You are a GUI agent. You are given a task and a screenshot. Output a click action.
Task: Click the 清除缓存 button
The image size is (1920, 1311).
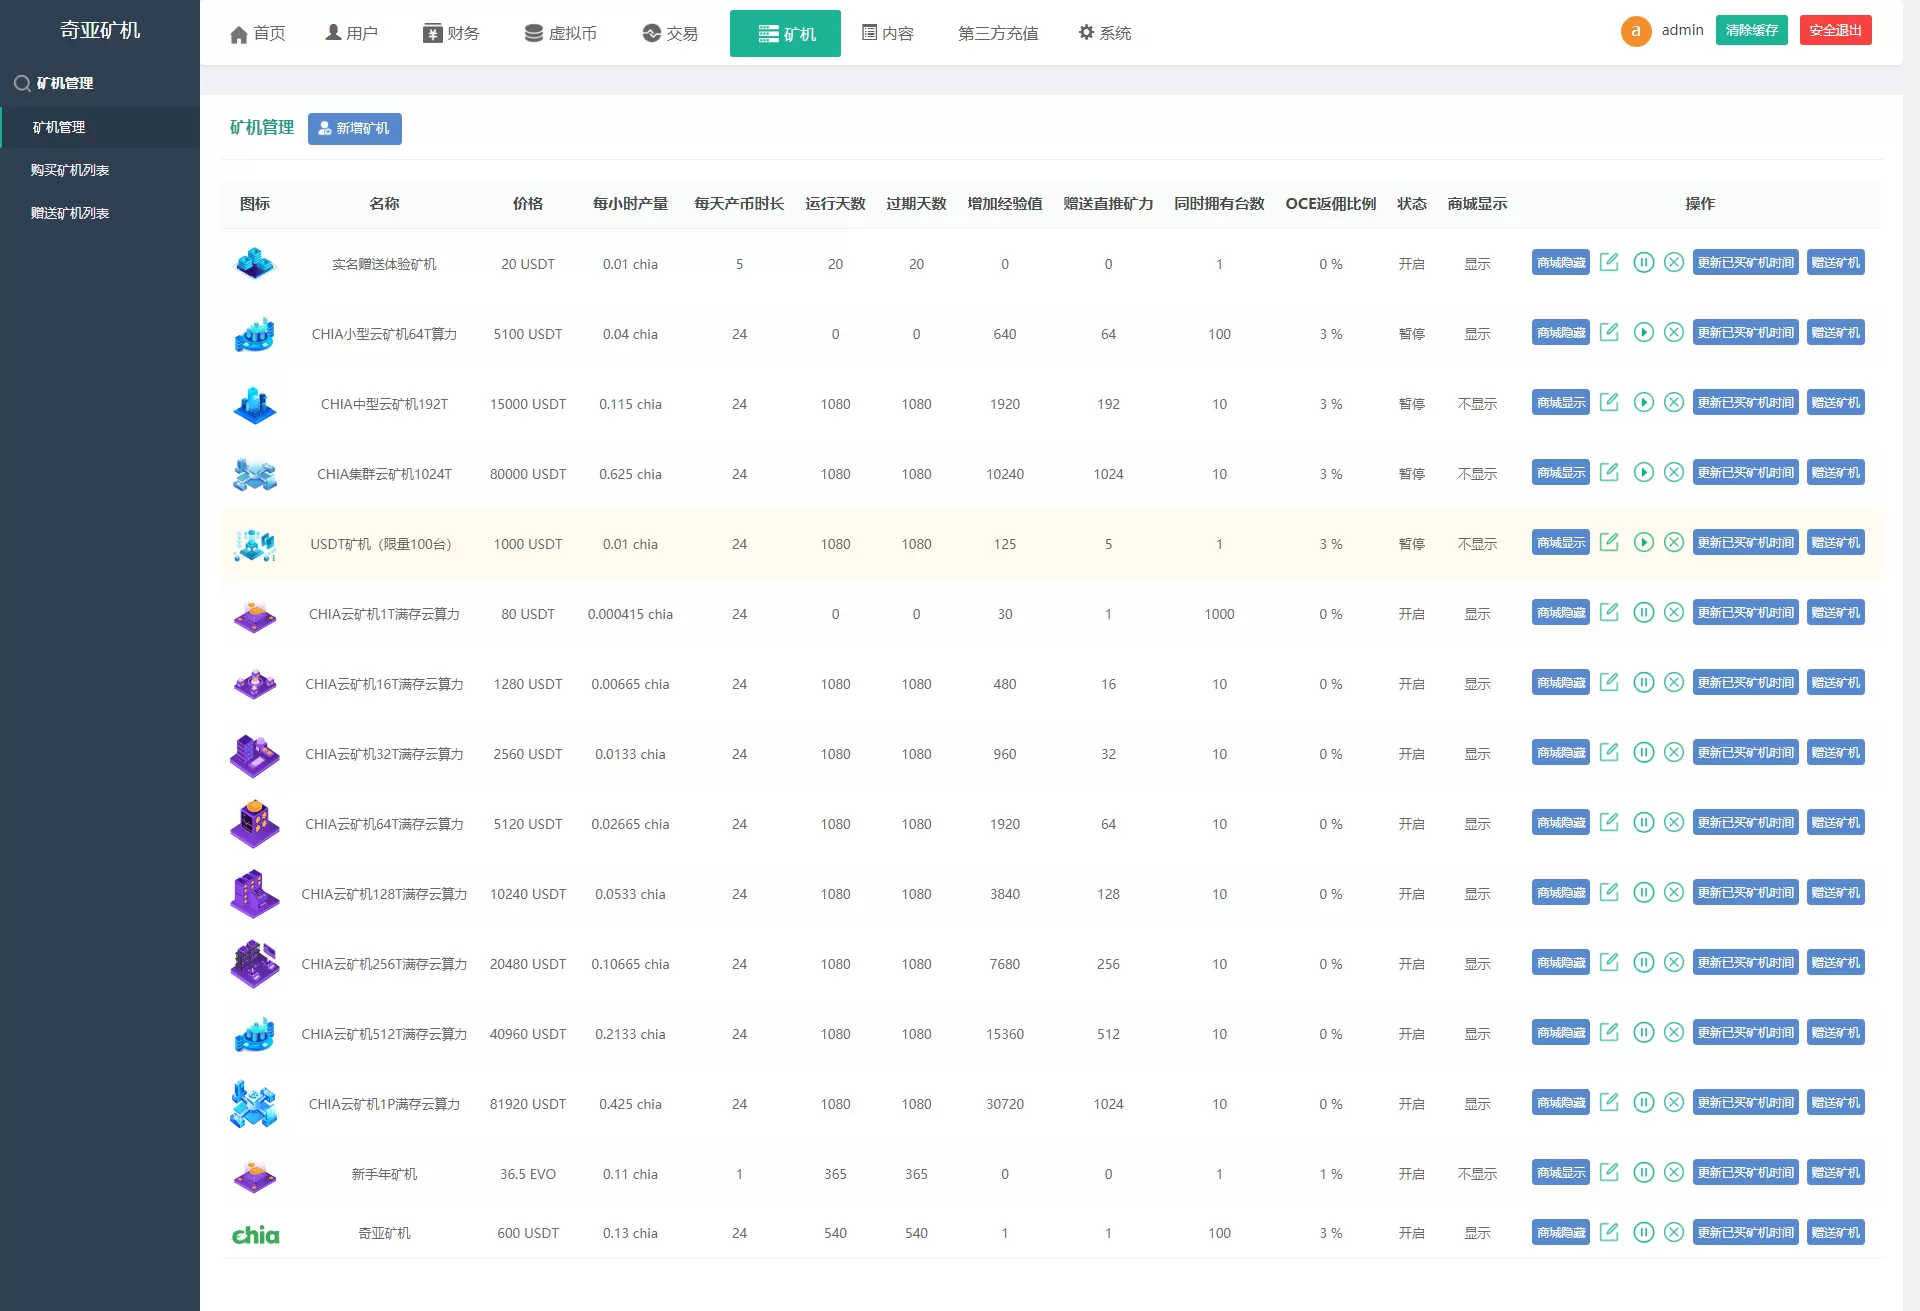click(x=1751, y=30)
